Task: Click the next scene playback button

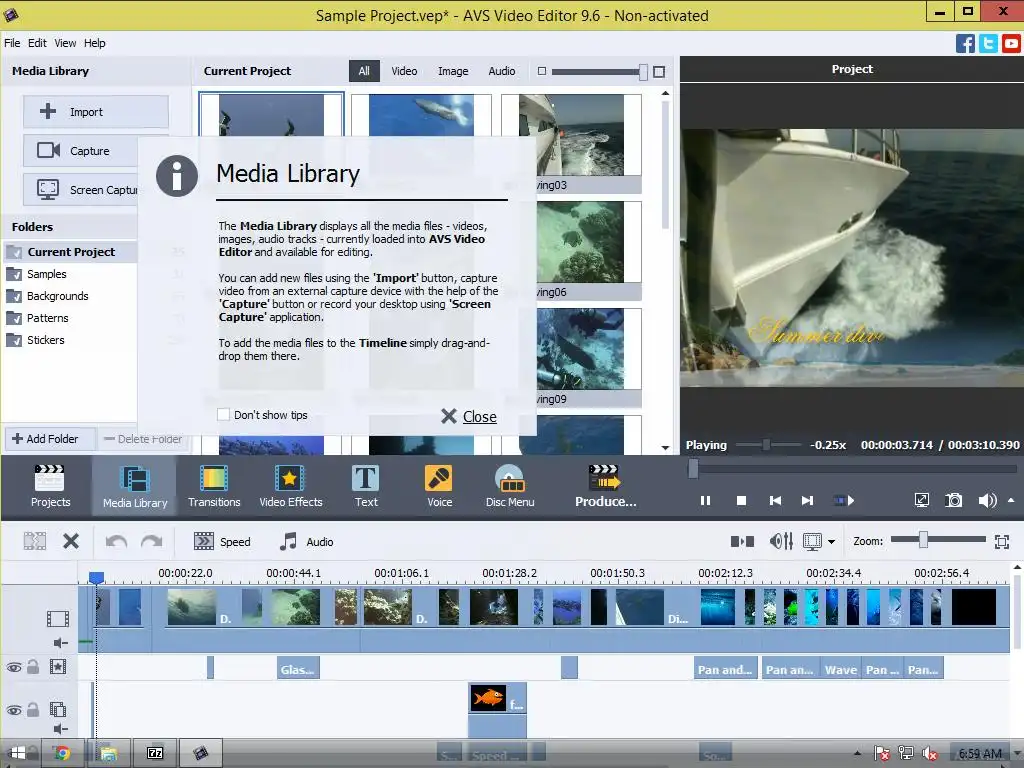Action: pos(844,500)
